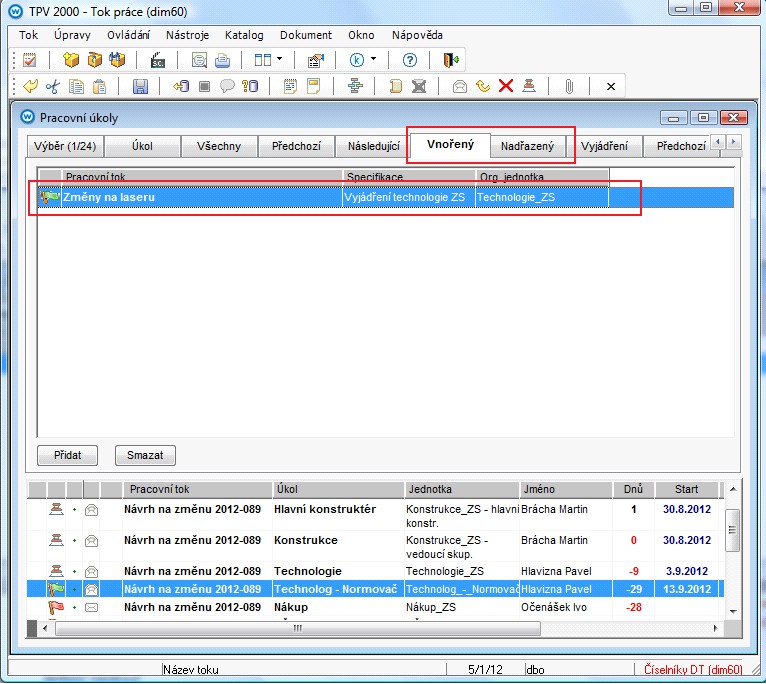Screen dimensions: 766x684
Task: Switch to the Úkol tab
Action: tap(142, 146)
